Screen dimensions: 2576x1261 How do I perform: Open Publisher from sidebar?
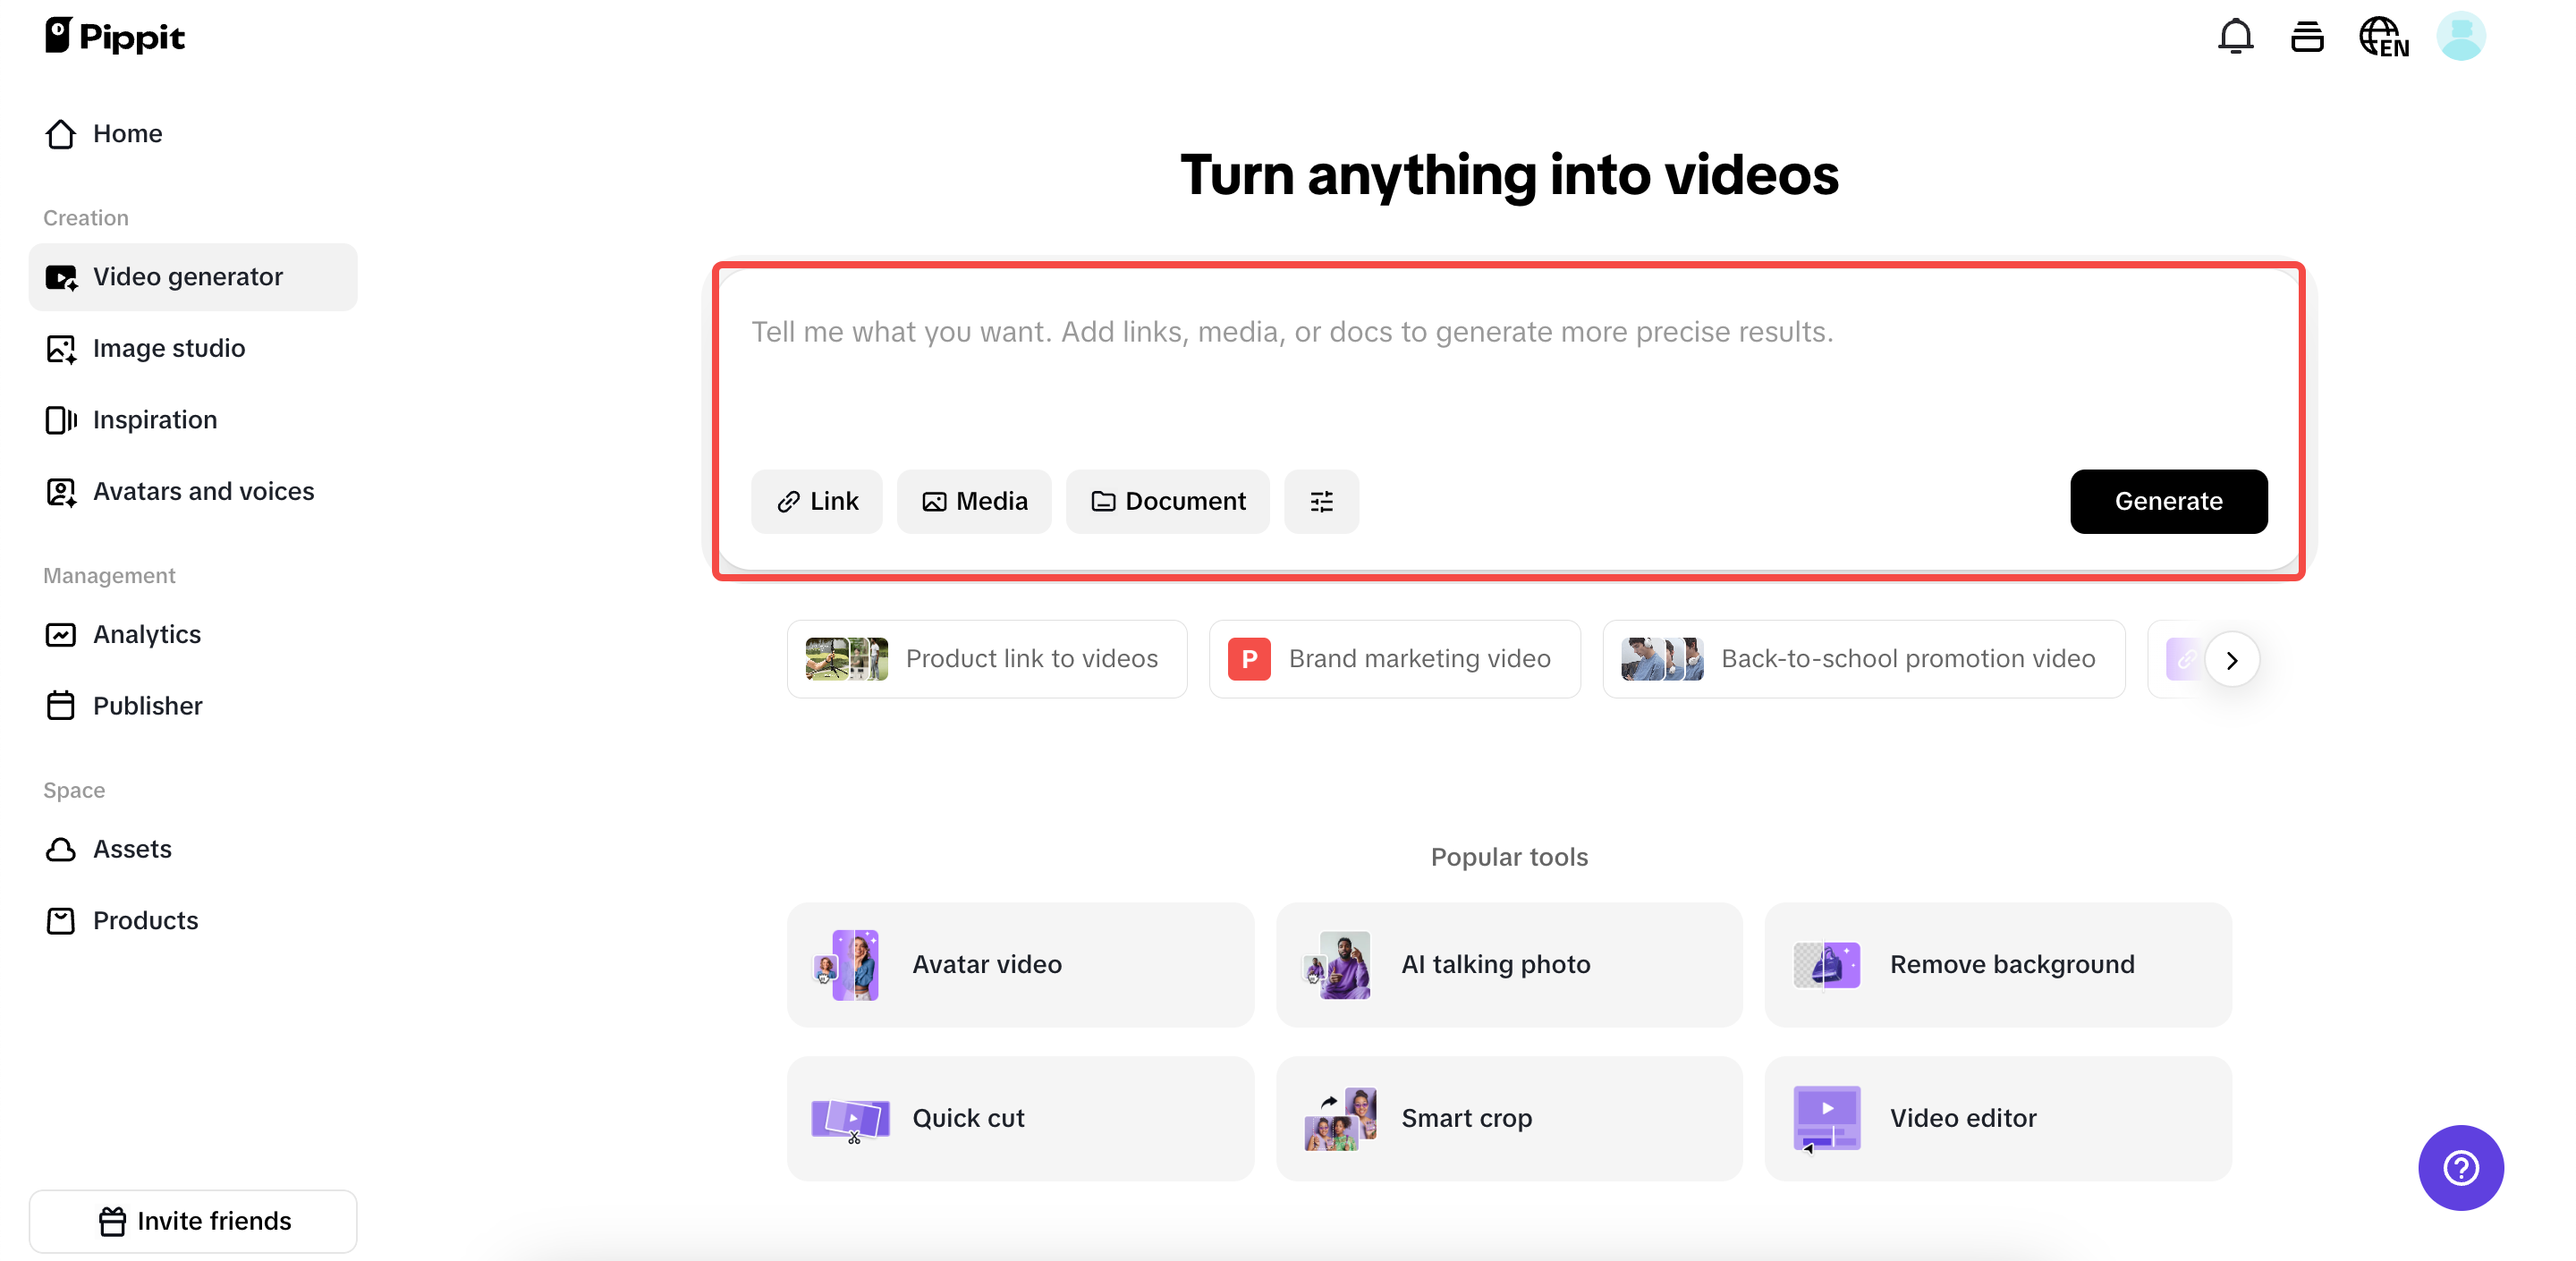[147, 706]
